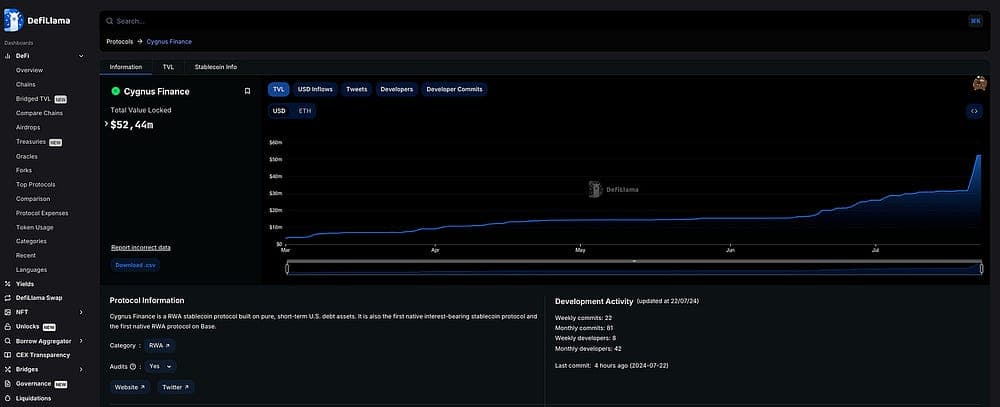Toggle the USD Inflows chart metric
1000x407 pixels.
[x=315, y=89]
